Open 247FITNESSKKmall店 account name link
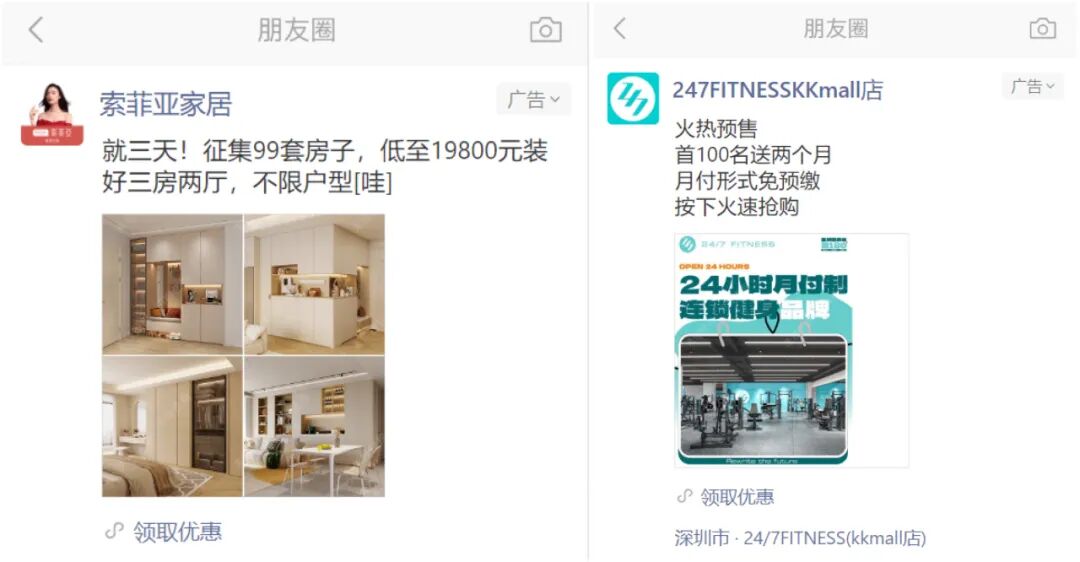The height and width of the screenshot is (562, 1080). [778, 90]
